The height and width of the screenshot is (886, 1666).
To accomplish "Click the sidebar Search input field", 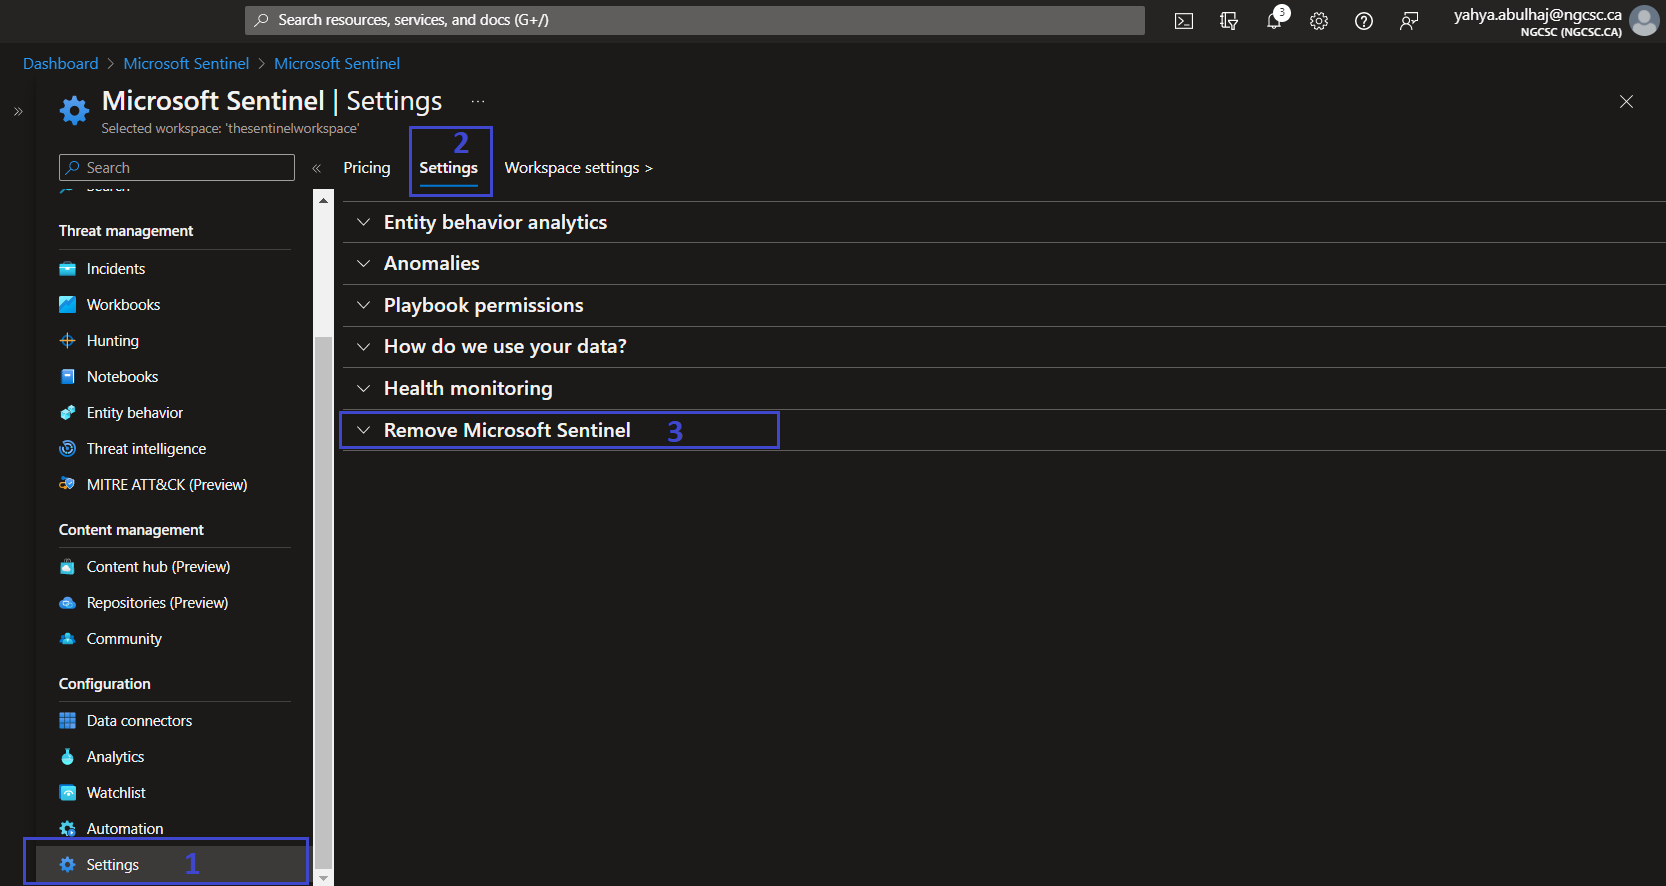I will click(x=177, y=168).
